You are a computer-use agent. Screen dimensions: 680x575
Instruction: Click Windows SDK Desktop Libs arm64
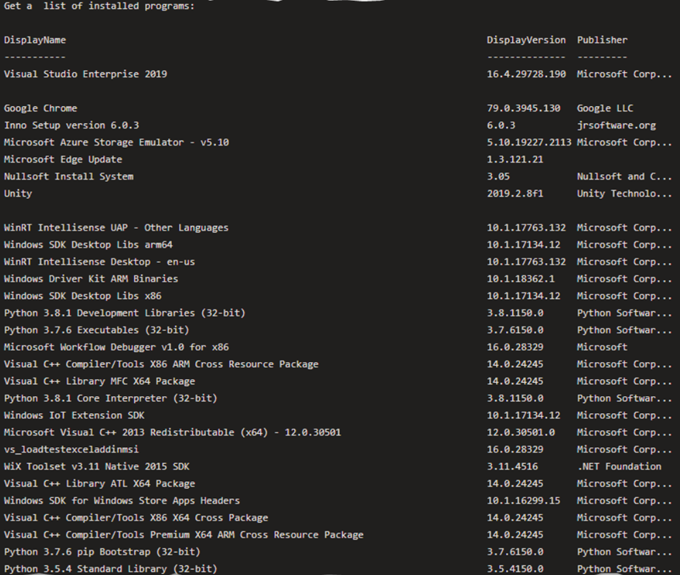pyautogui.click(x=88, y=245)
